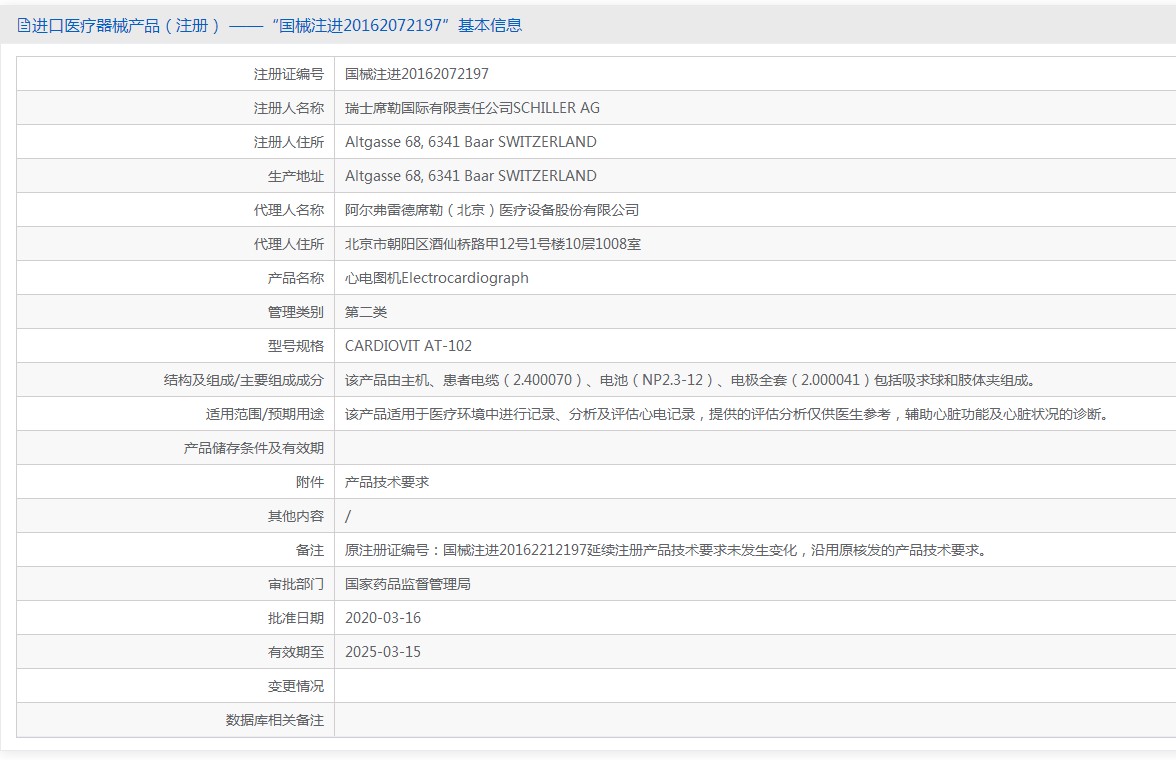Select the expiry date 2025-03-15 cell
This screenshot has width=1176, height=760.
pos(383,651)
